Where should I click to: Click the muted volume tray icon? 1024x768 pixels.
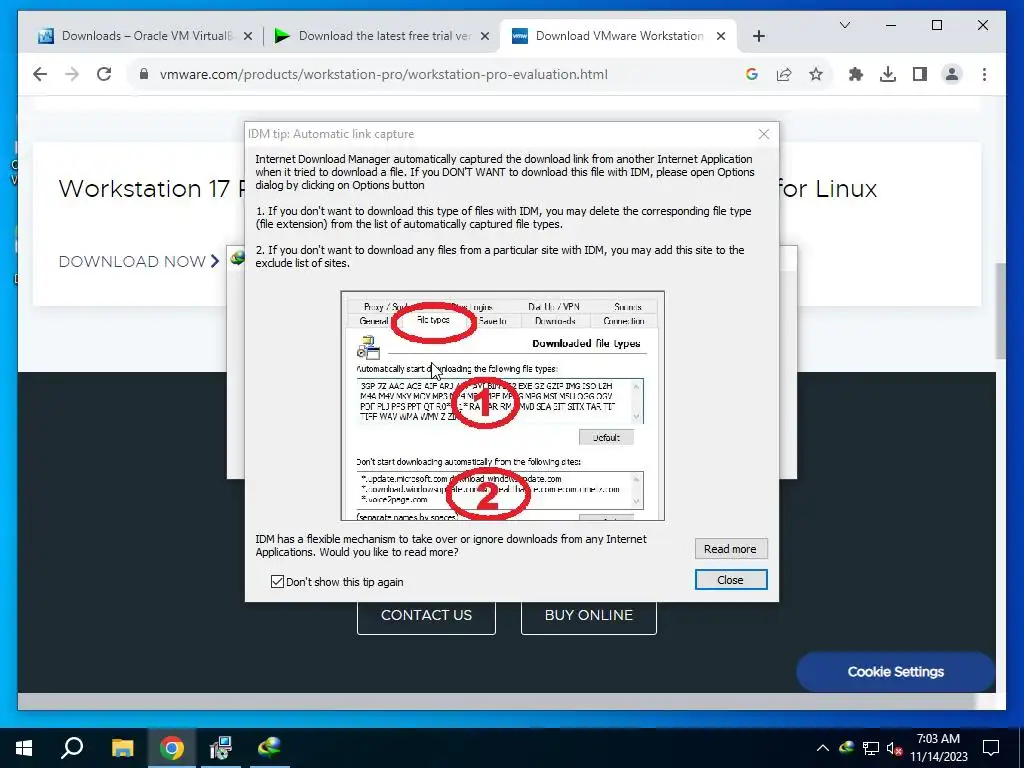coord(895,748)
